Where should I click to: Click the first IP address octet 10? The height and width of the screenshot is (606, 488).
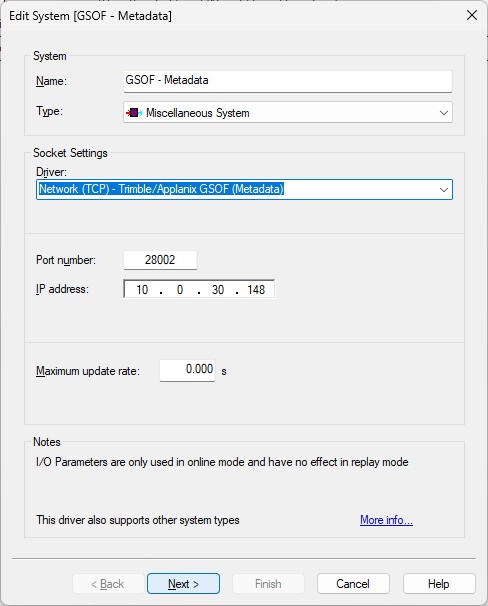[142, 289]
